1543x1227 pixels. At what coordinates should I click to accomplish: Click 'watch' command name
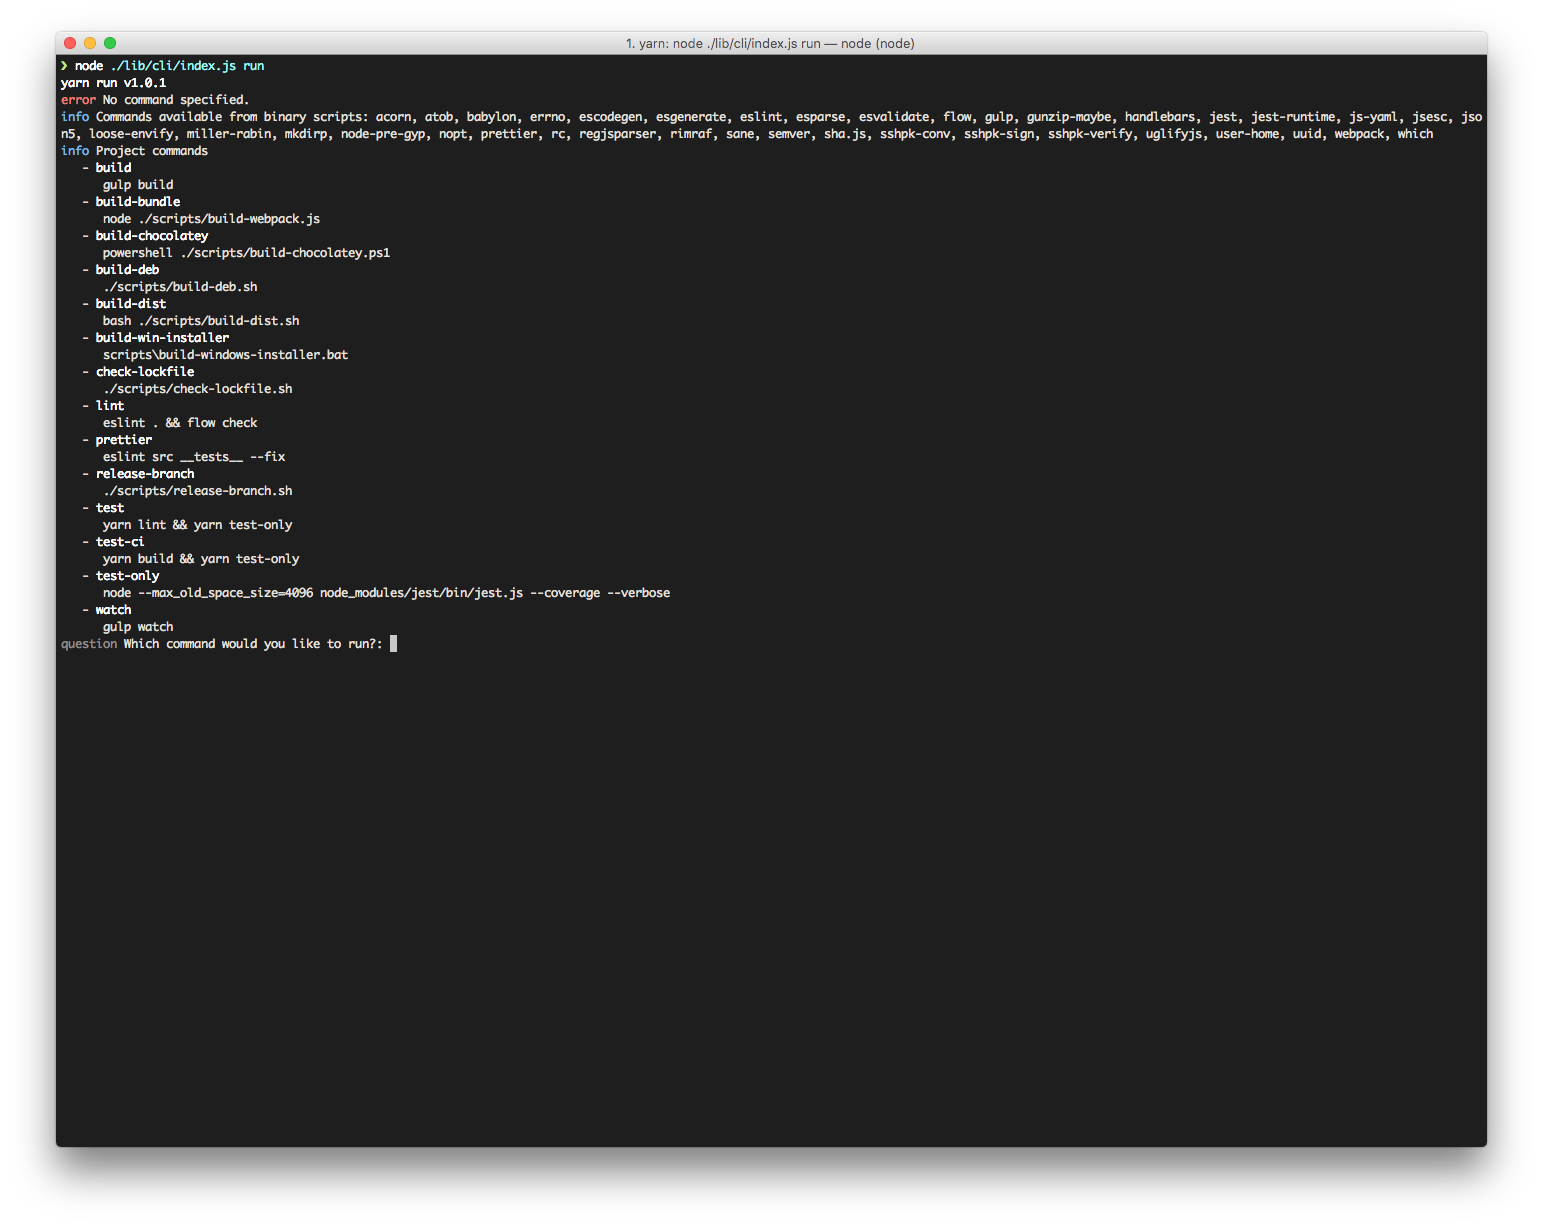113,610
